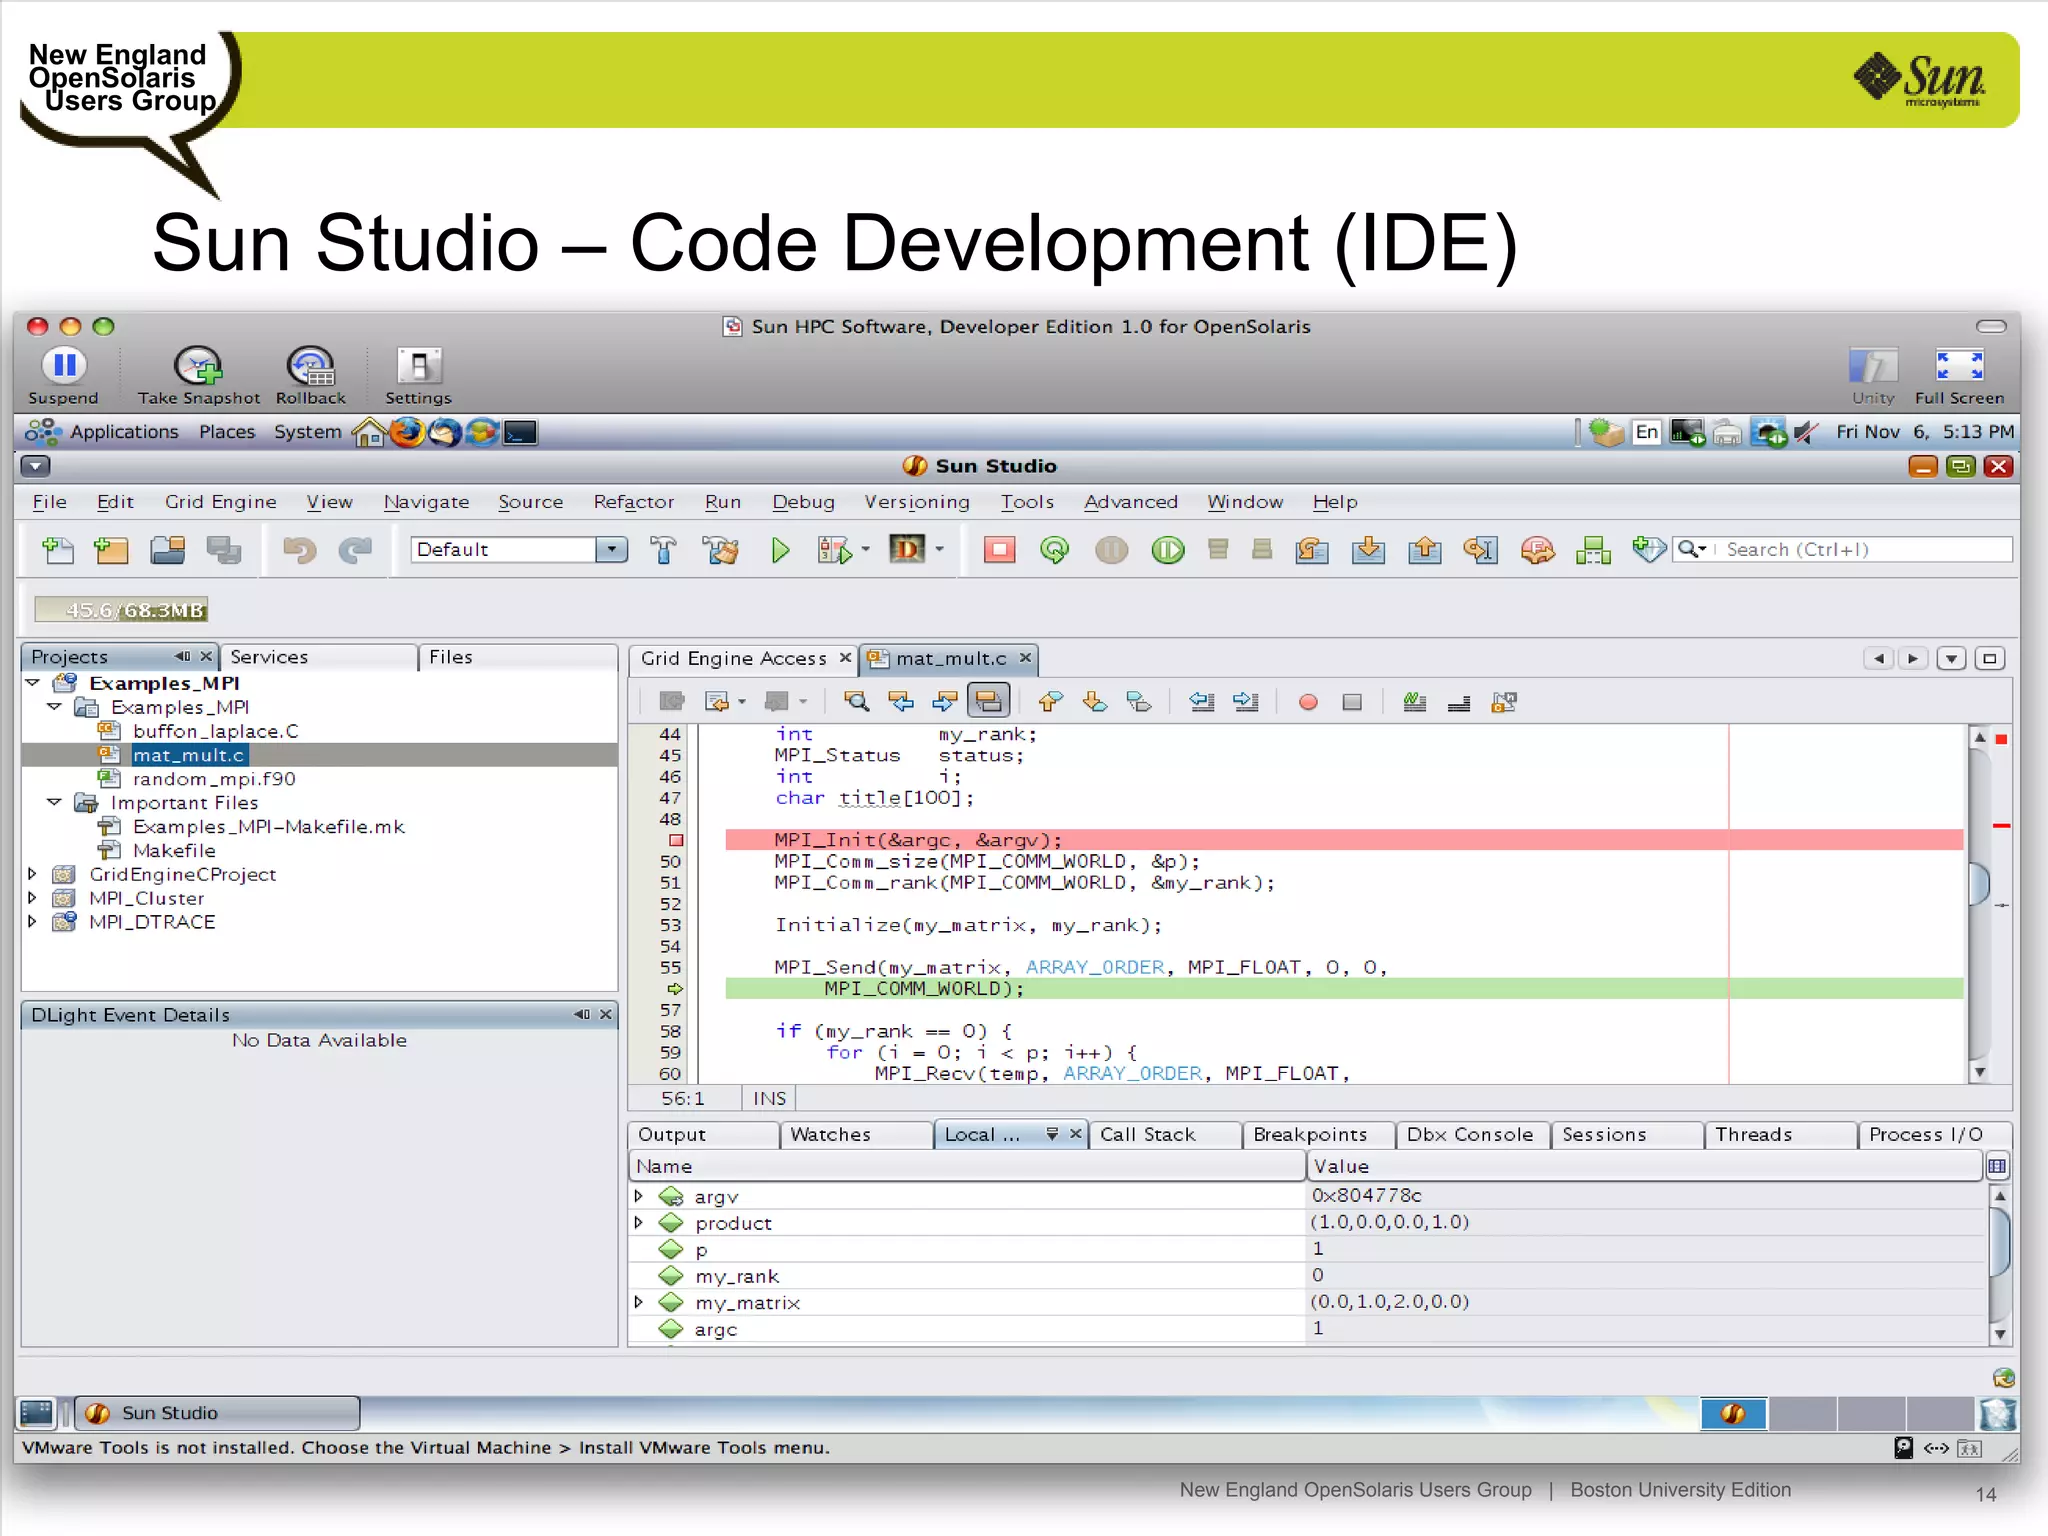
Task: Click the Undo arrow icon
Action: click(299, 550)
